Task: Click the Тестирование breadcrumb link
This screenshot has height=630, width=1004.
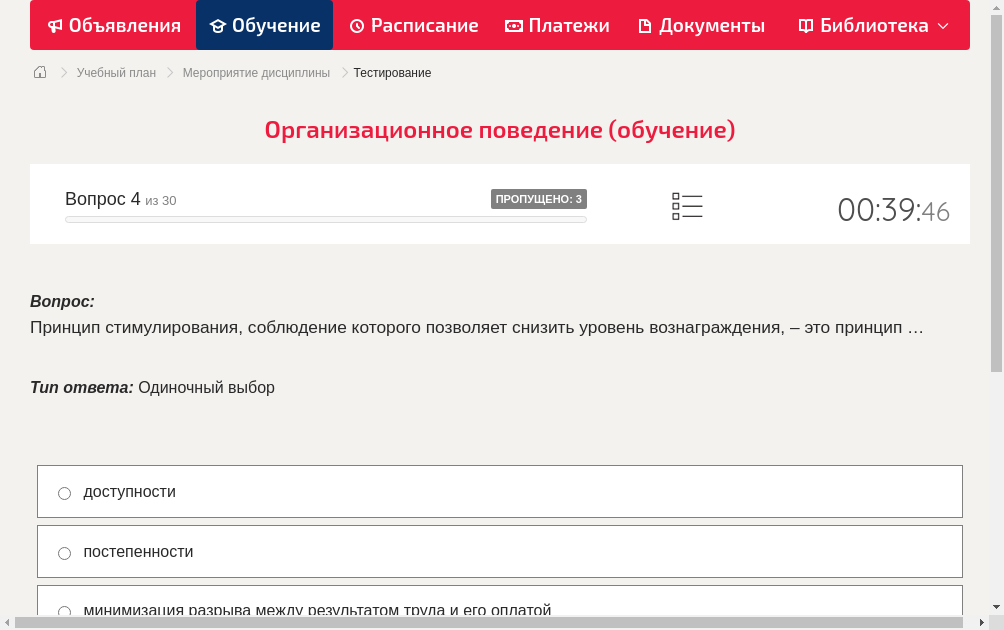Action: pyautogui.click(x=391, y=72)
